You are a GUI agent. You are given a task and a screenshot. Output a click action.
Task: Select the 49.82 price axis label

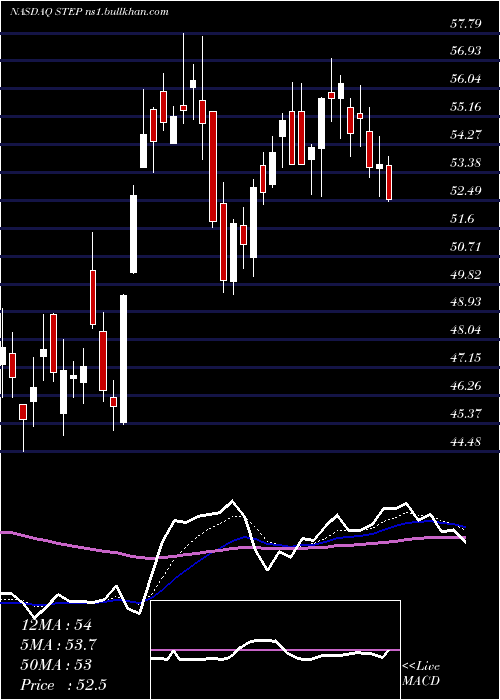[466, 274]
